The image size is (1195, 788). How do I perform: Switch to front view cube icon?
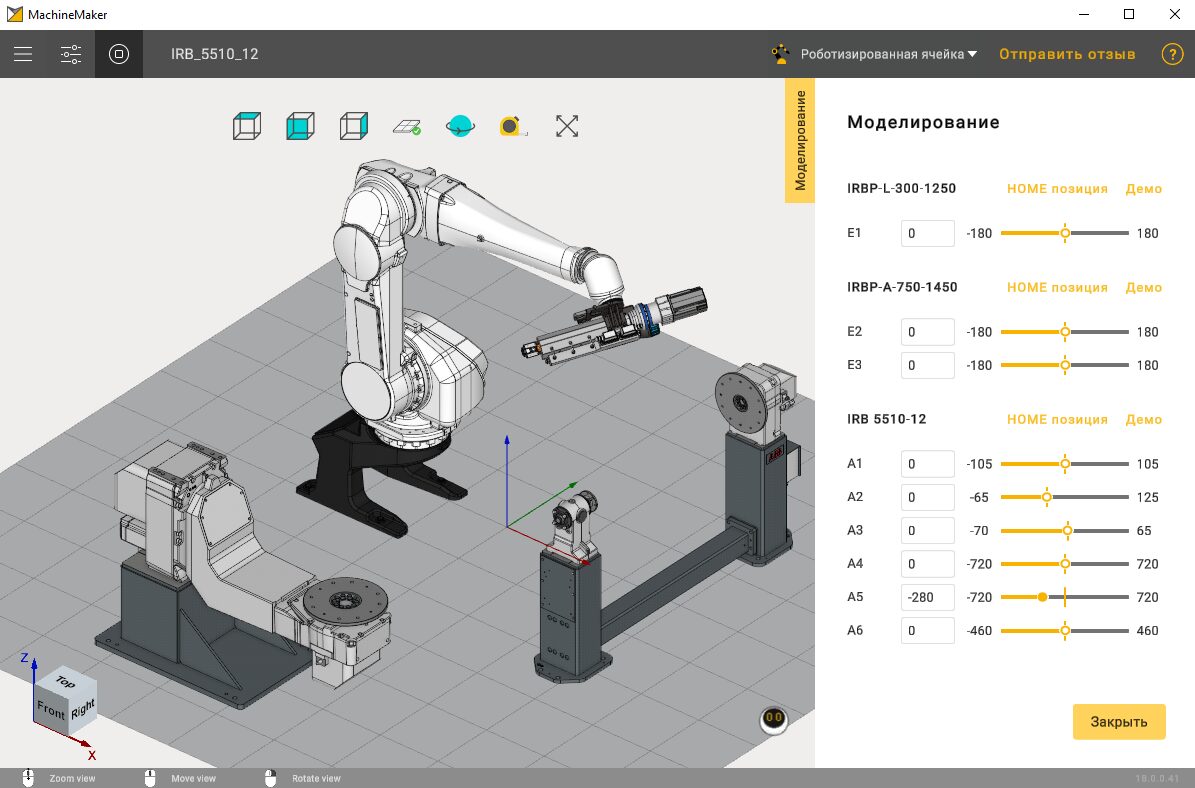pos(300,126)
